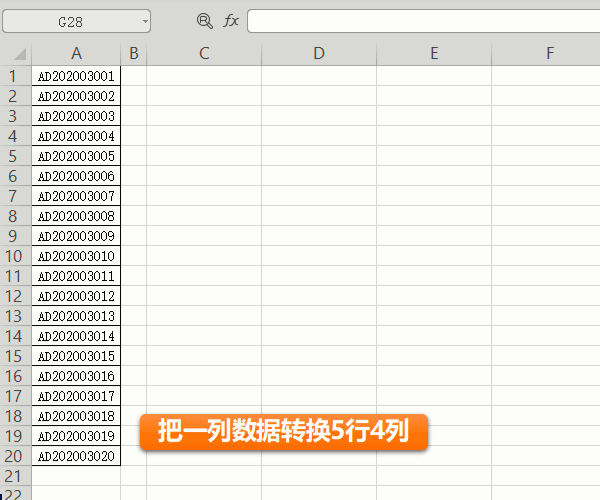Image resolution: width=600 pixels, height=500 pixels.
Task: Select column F header
Action: coord(549,54)
